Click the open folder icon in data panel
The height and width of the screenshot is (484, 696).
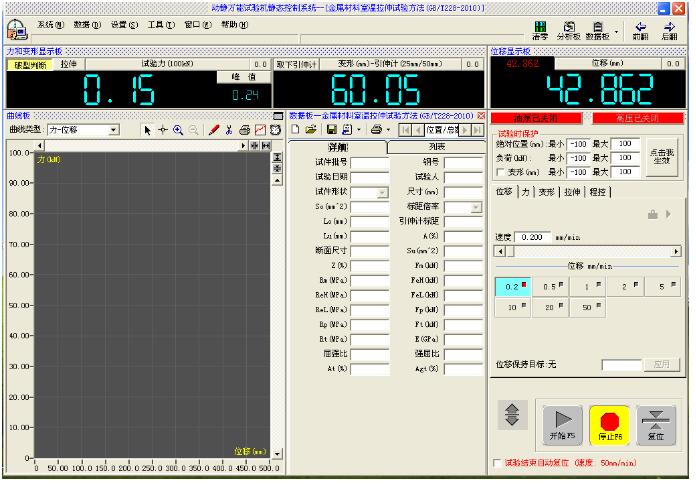point(310,130)
